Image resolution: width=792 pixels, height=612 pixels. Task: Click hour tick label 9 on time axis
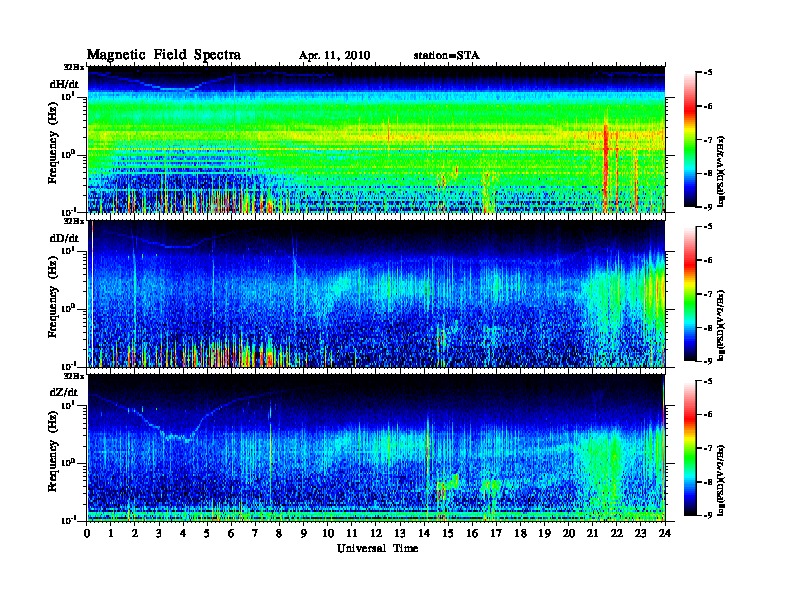pos(304,533)
